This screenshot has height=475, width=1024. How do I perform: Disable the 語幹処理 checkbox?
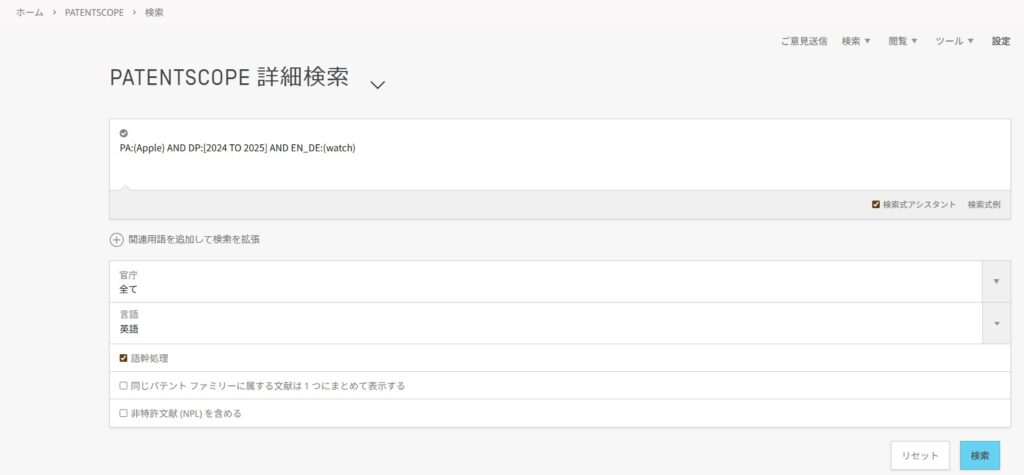coord(124,358)
